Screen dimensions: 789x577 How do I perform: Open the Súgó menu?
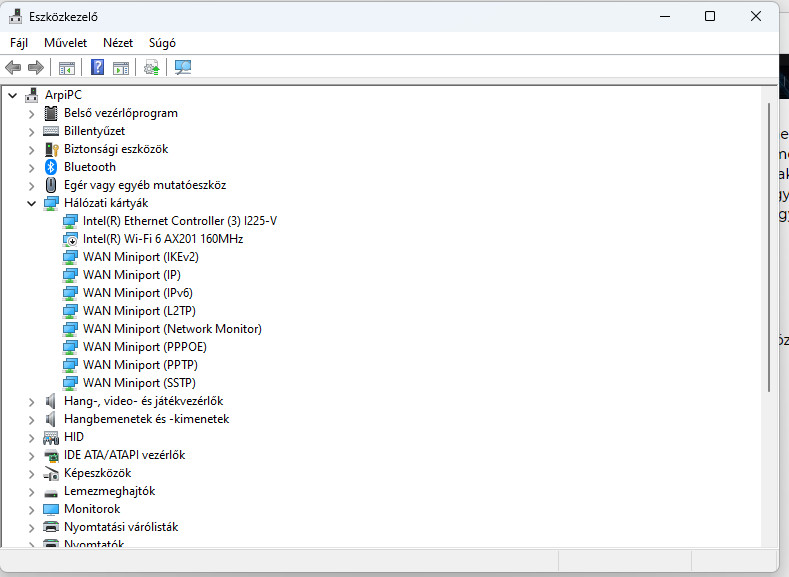(162, 43)
